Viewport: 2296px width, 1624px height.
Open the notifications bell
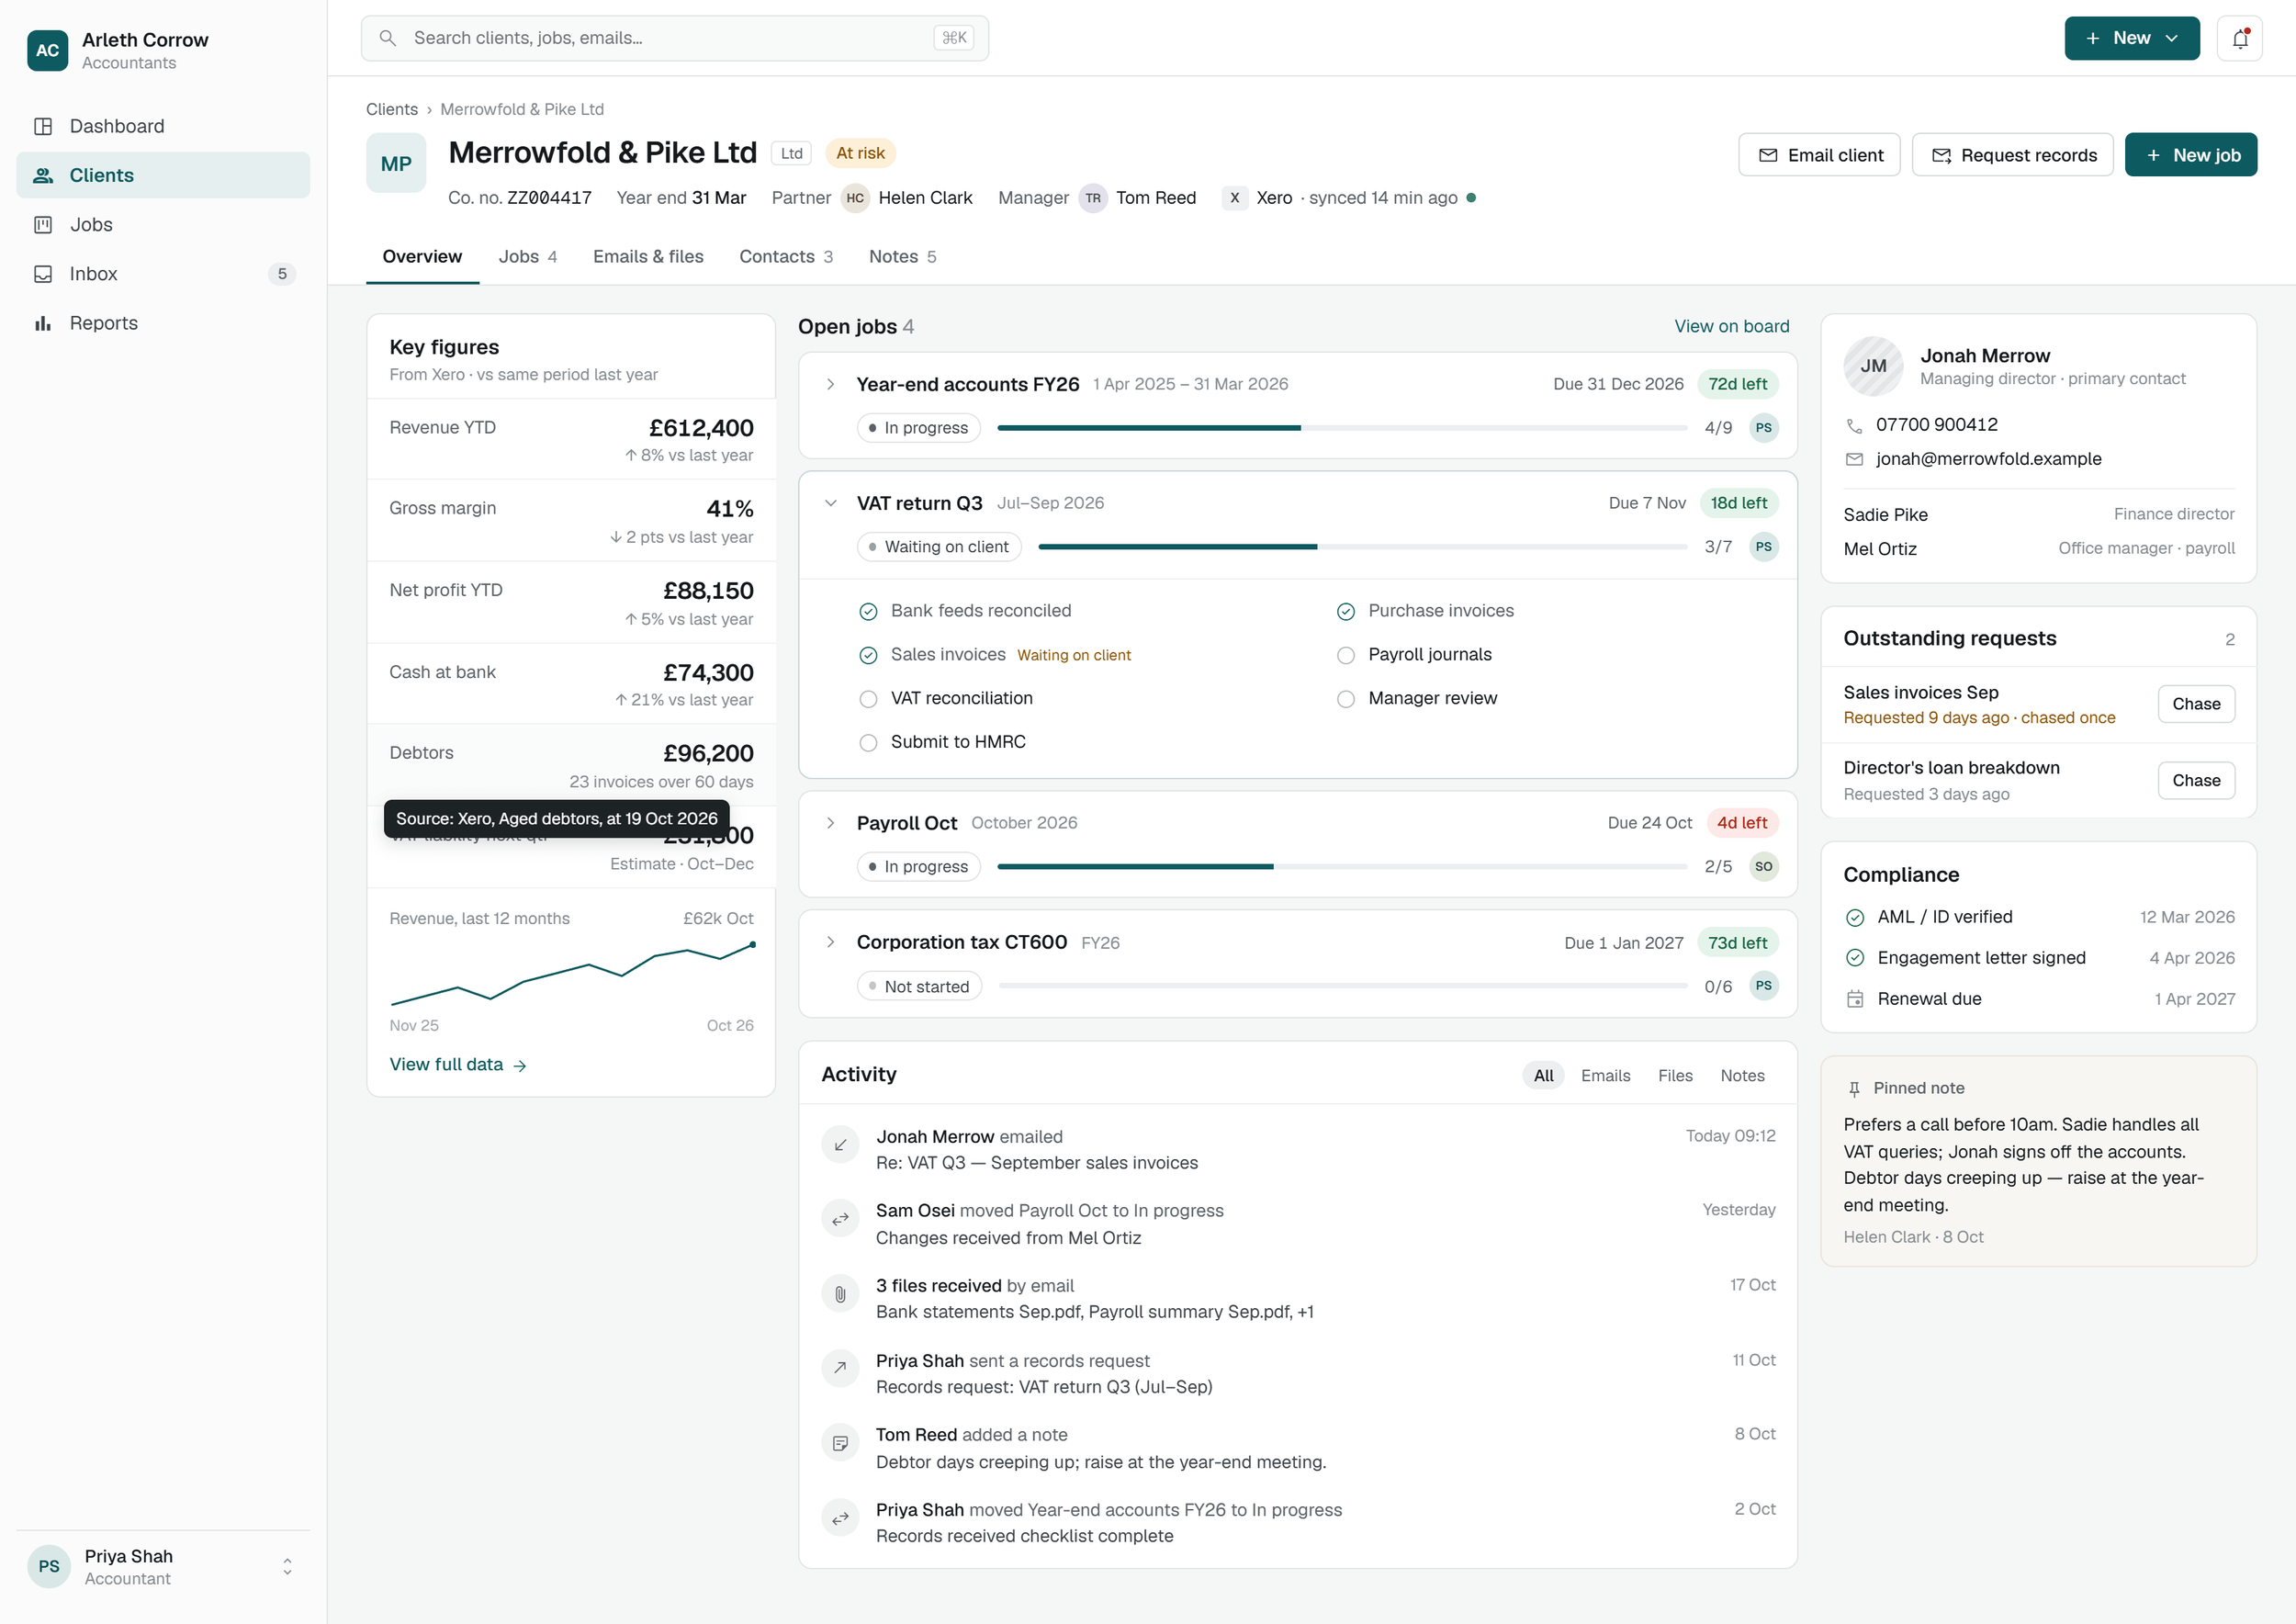click(x=2239, y=38)
